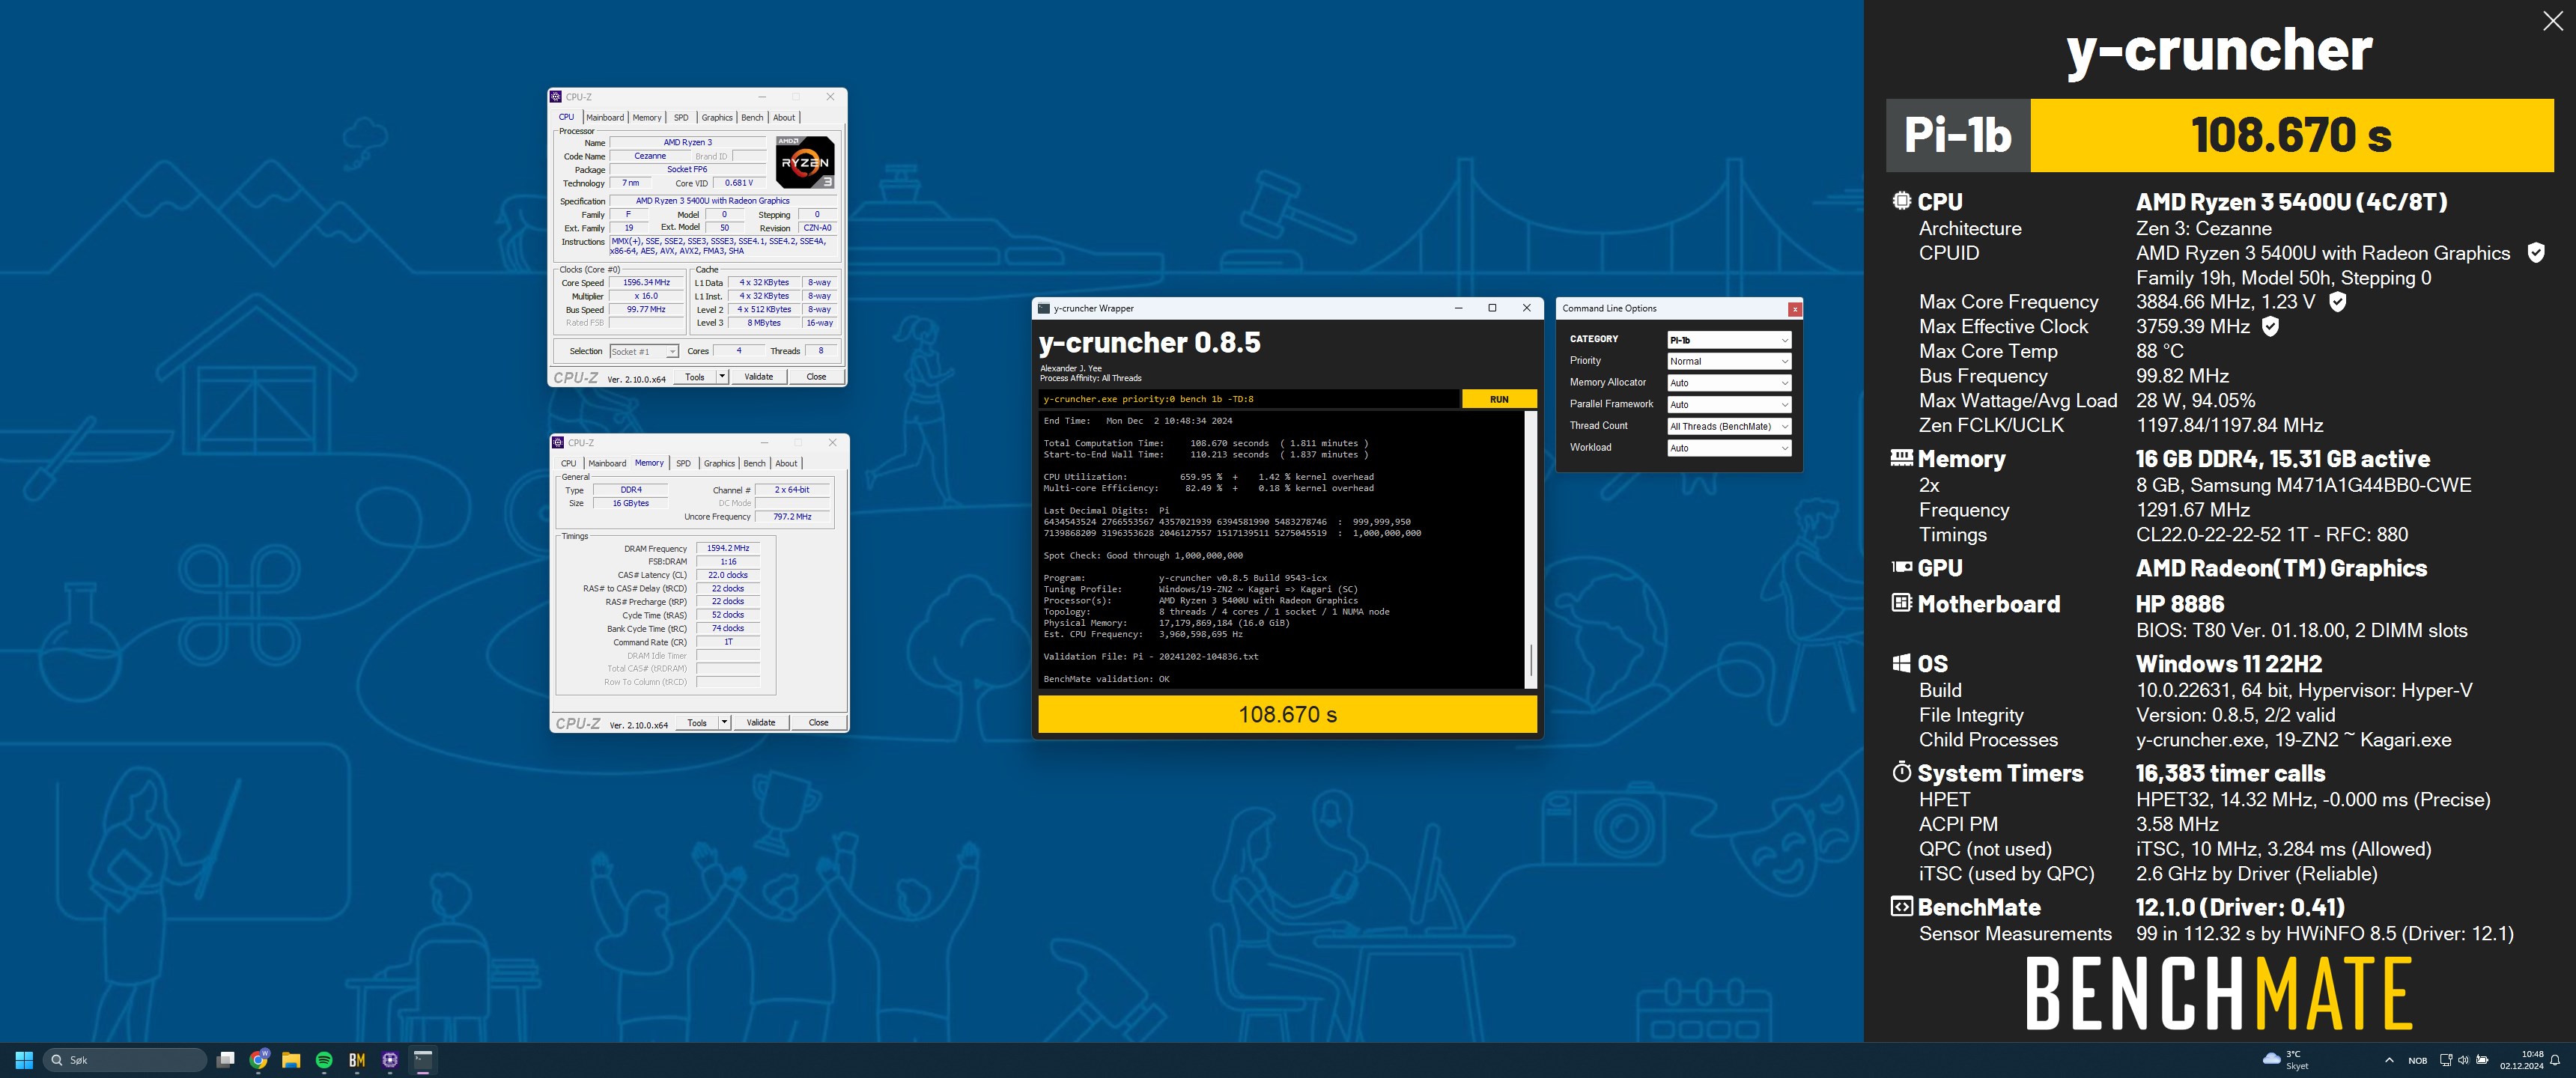Click the BenchMate section icon in the panel
This screenshot has width=2576, height=1078.
pyautogui.click(x=1901, y=906)
